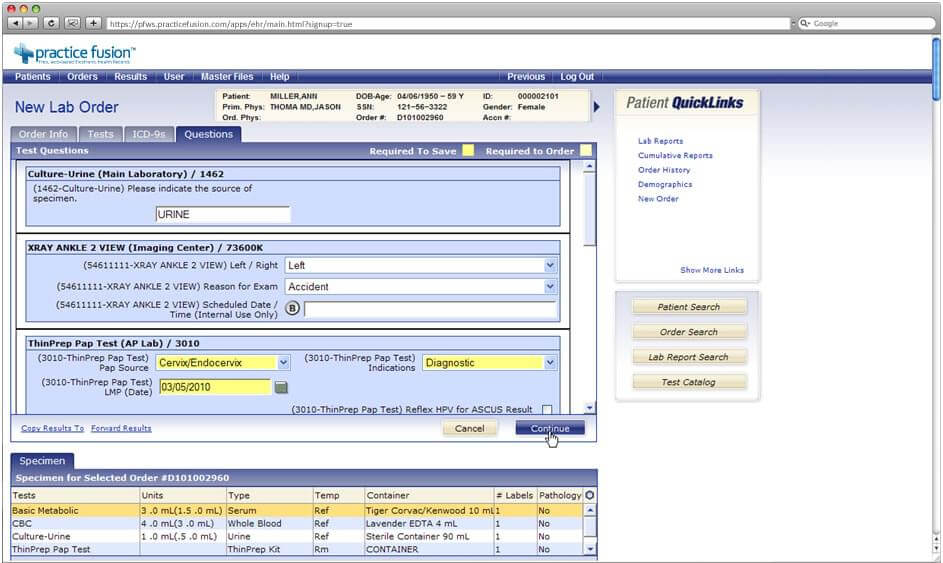The image size is (943, 563).
Task: Switch to the ICD-9s tab
Action: pos(148,134)
